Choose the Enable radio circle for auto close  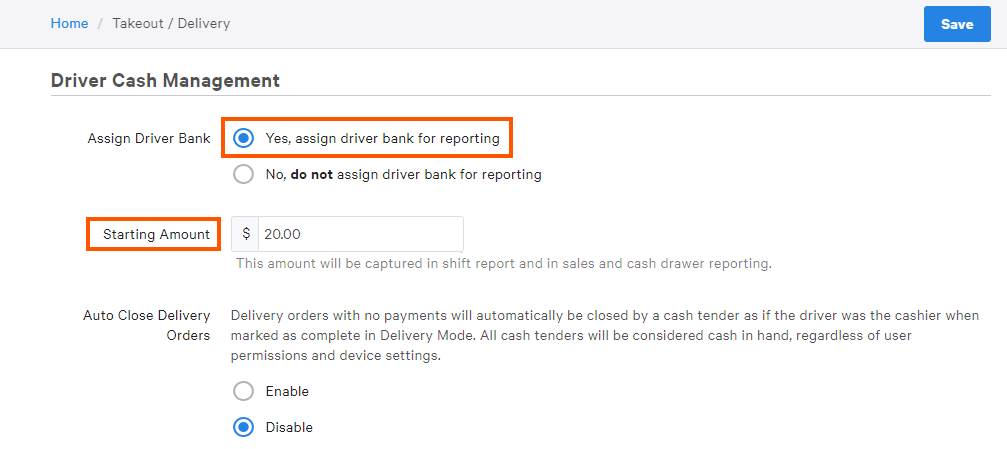pyautogui.click(x=243, y=391)
